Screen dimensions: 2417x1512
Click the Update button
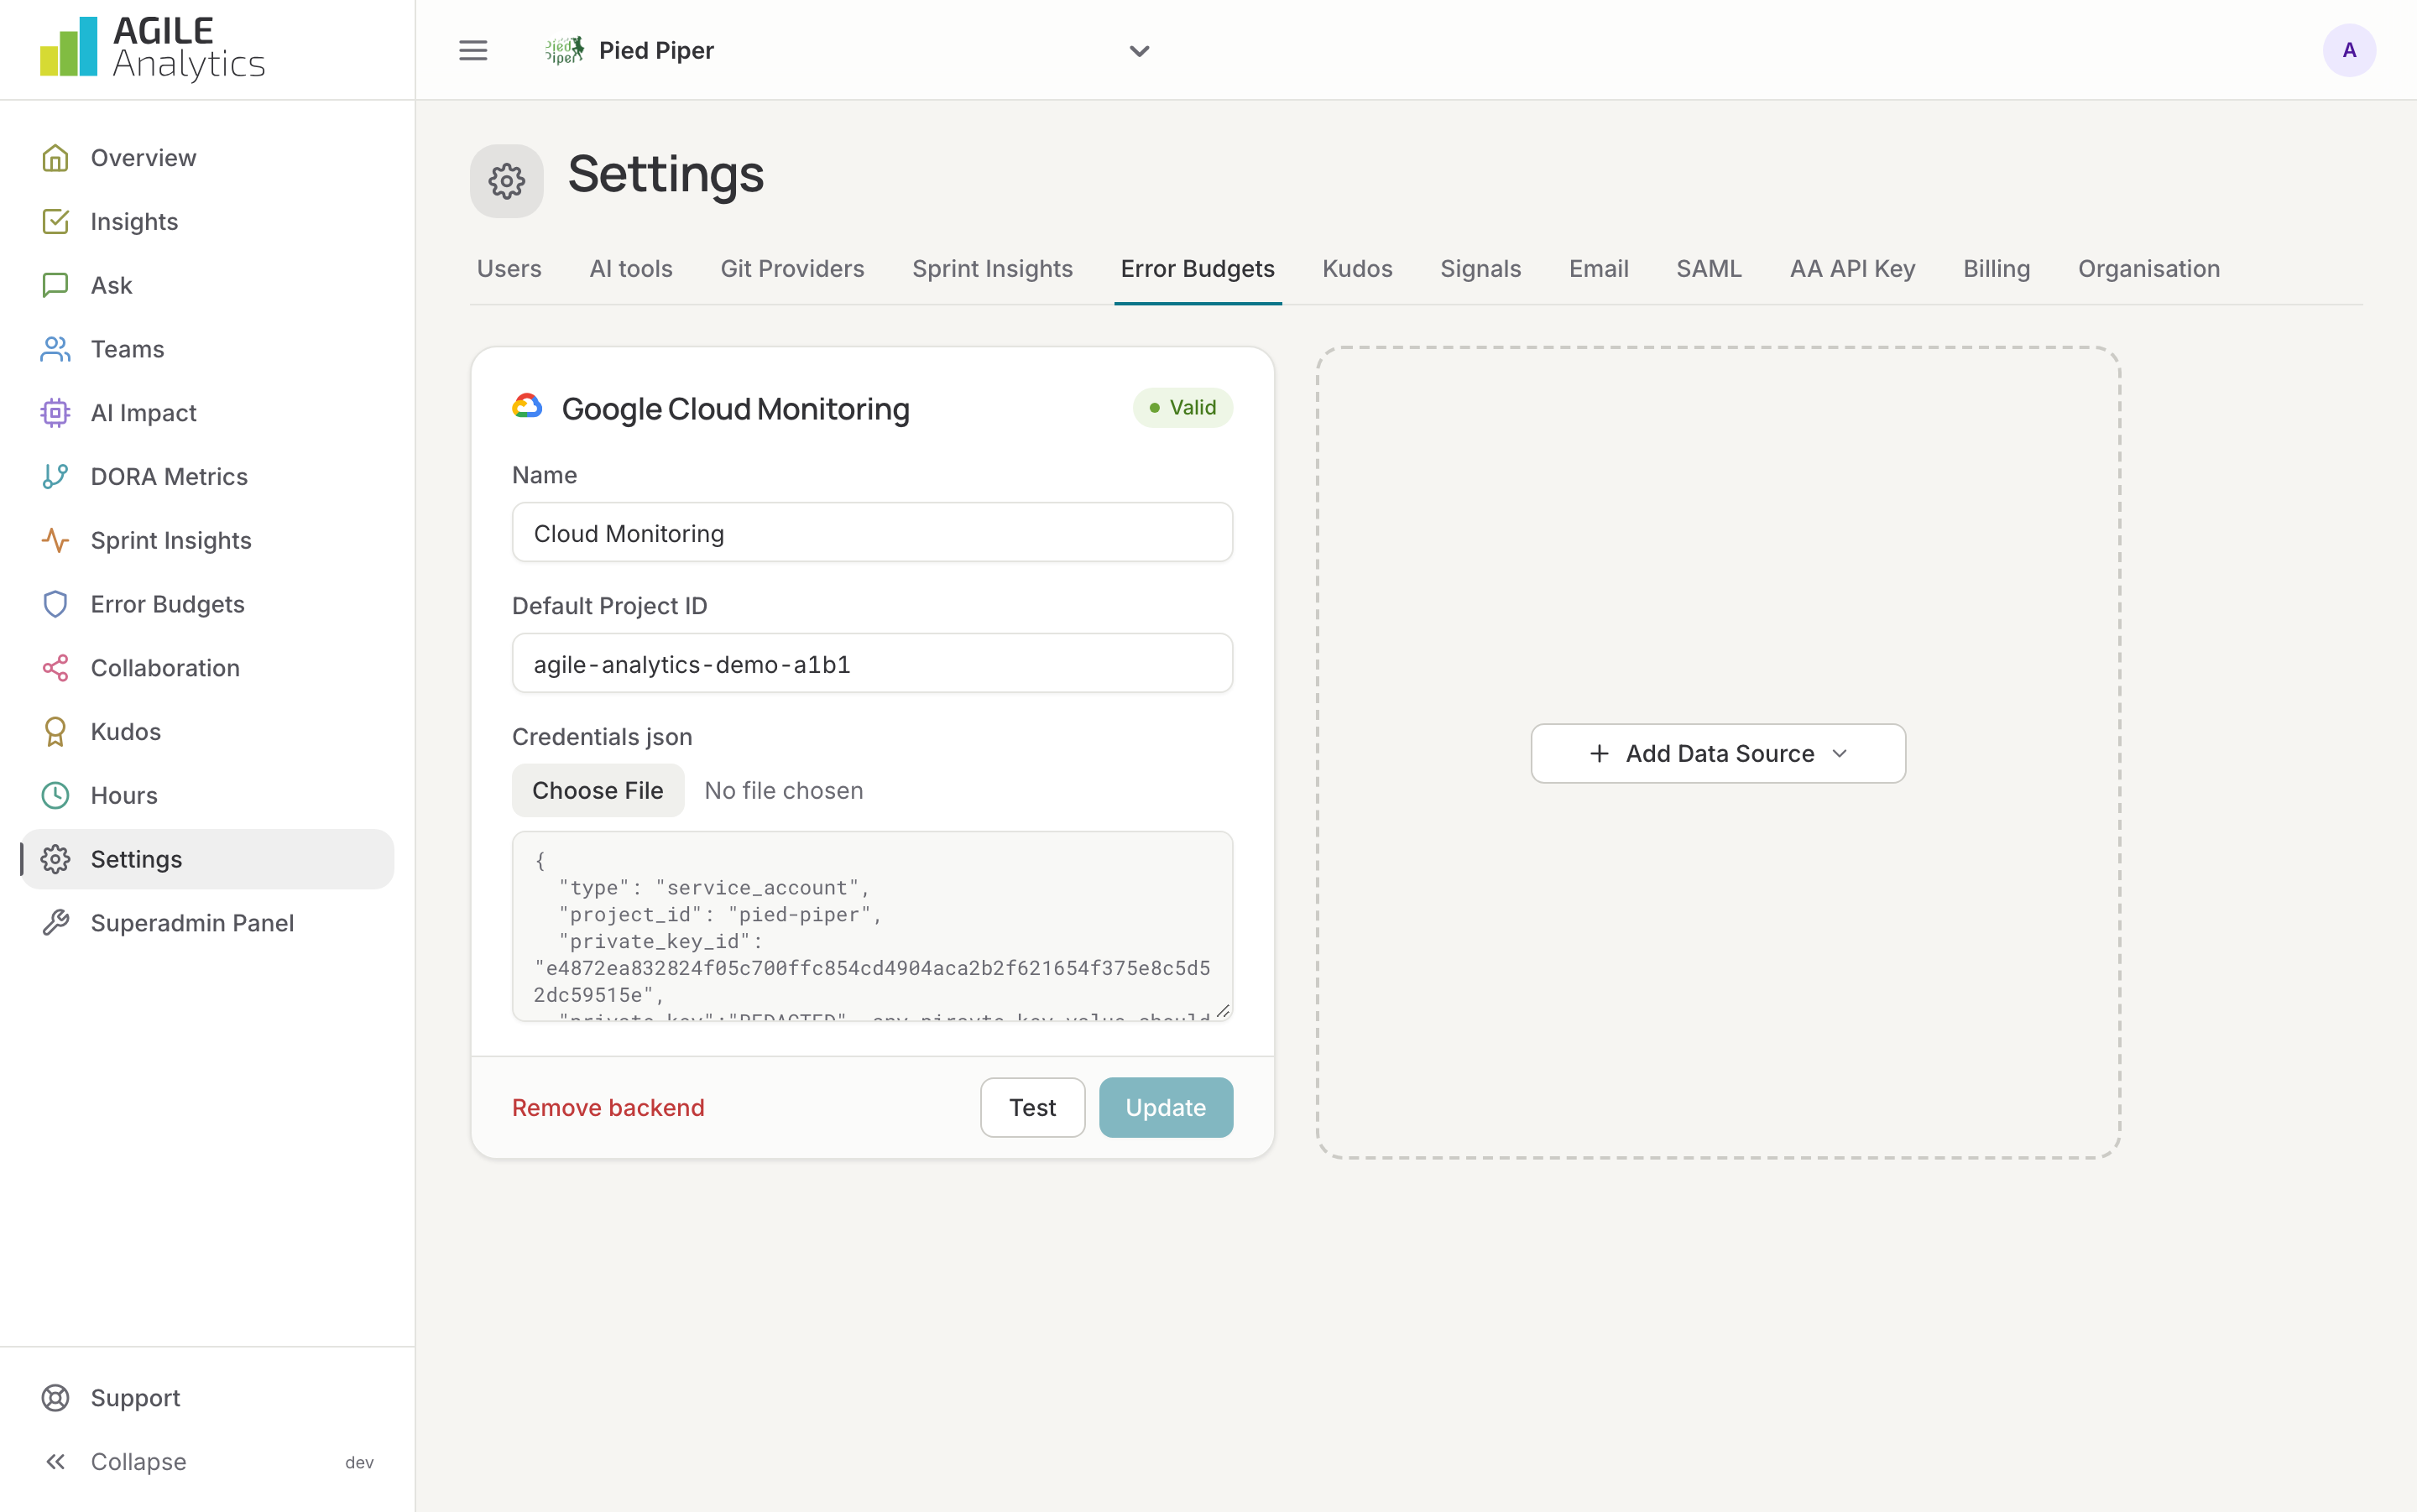coord(1166,1108)
